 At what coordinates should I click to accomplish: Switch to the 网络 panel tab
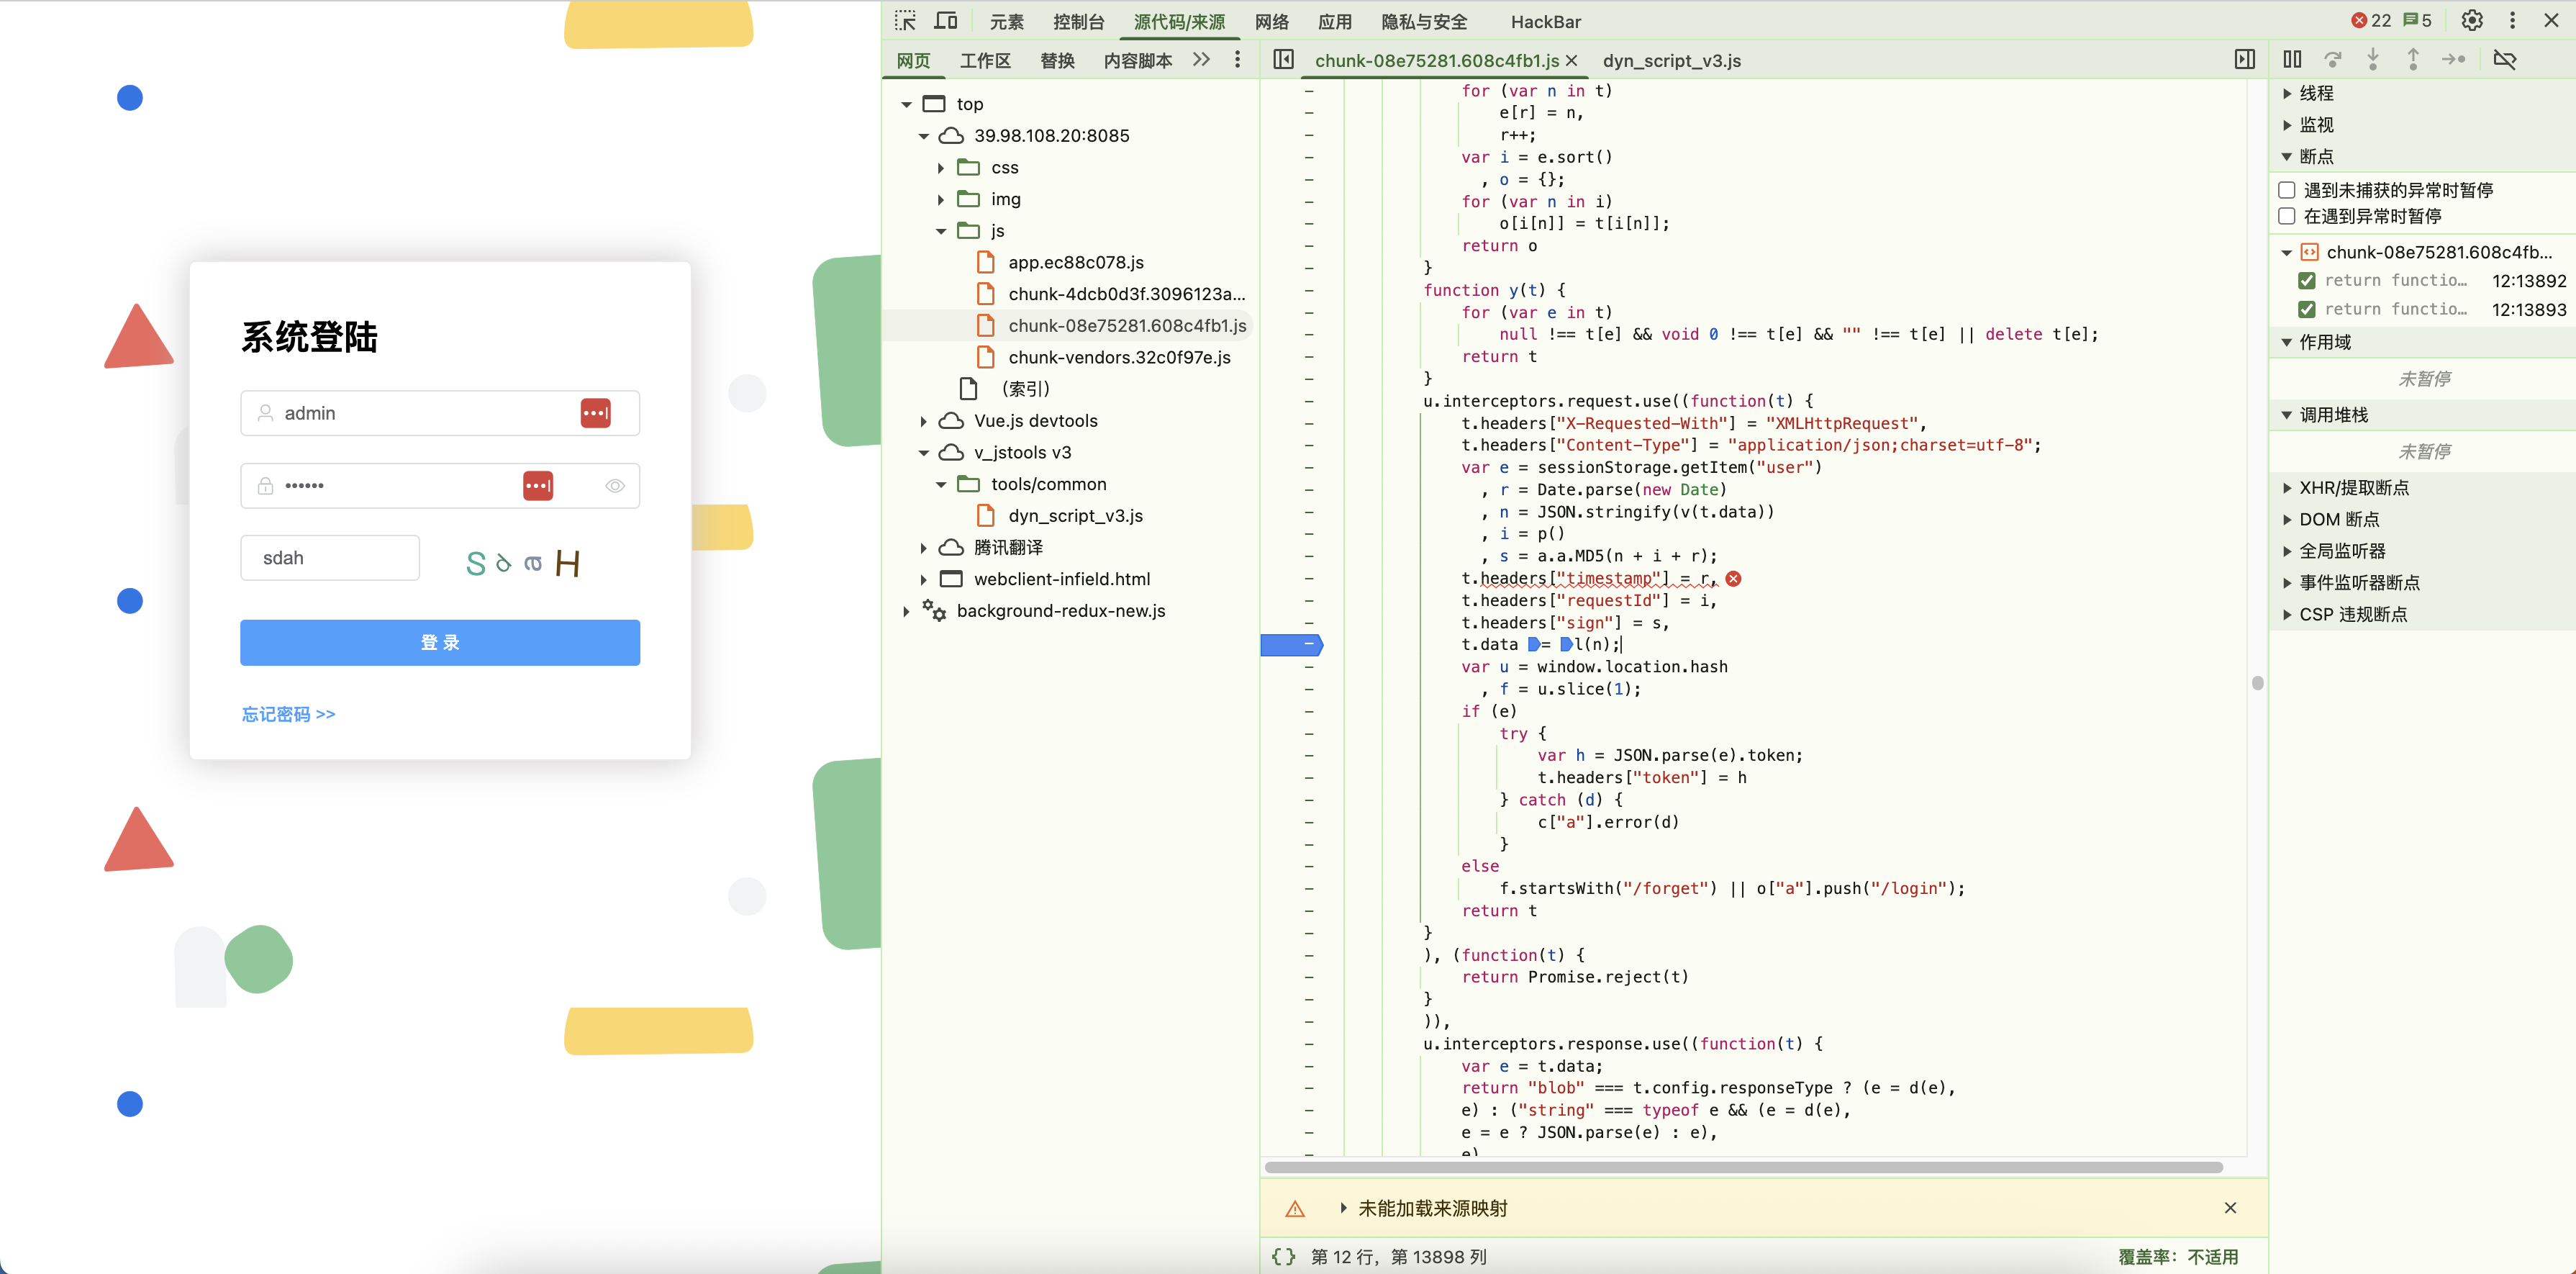(x=1271, y=22)
